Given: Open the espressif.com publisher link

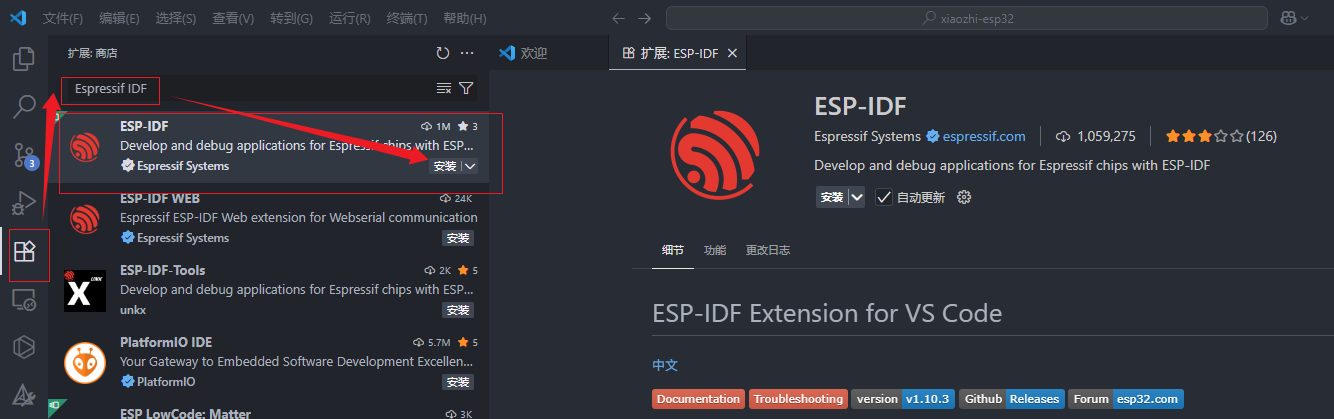Looking at the screenshot, I should (x=984, y=136).
